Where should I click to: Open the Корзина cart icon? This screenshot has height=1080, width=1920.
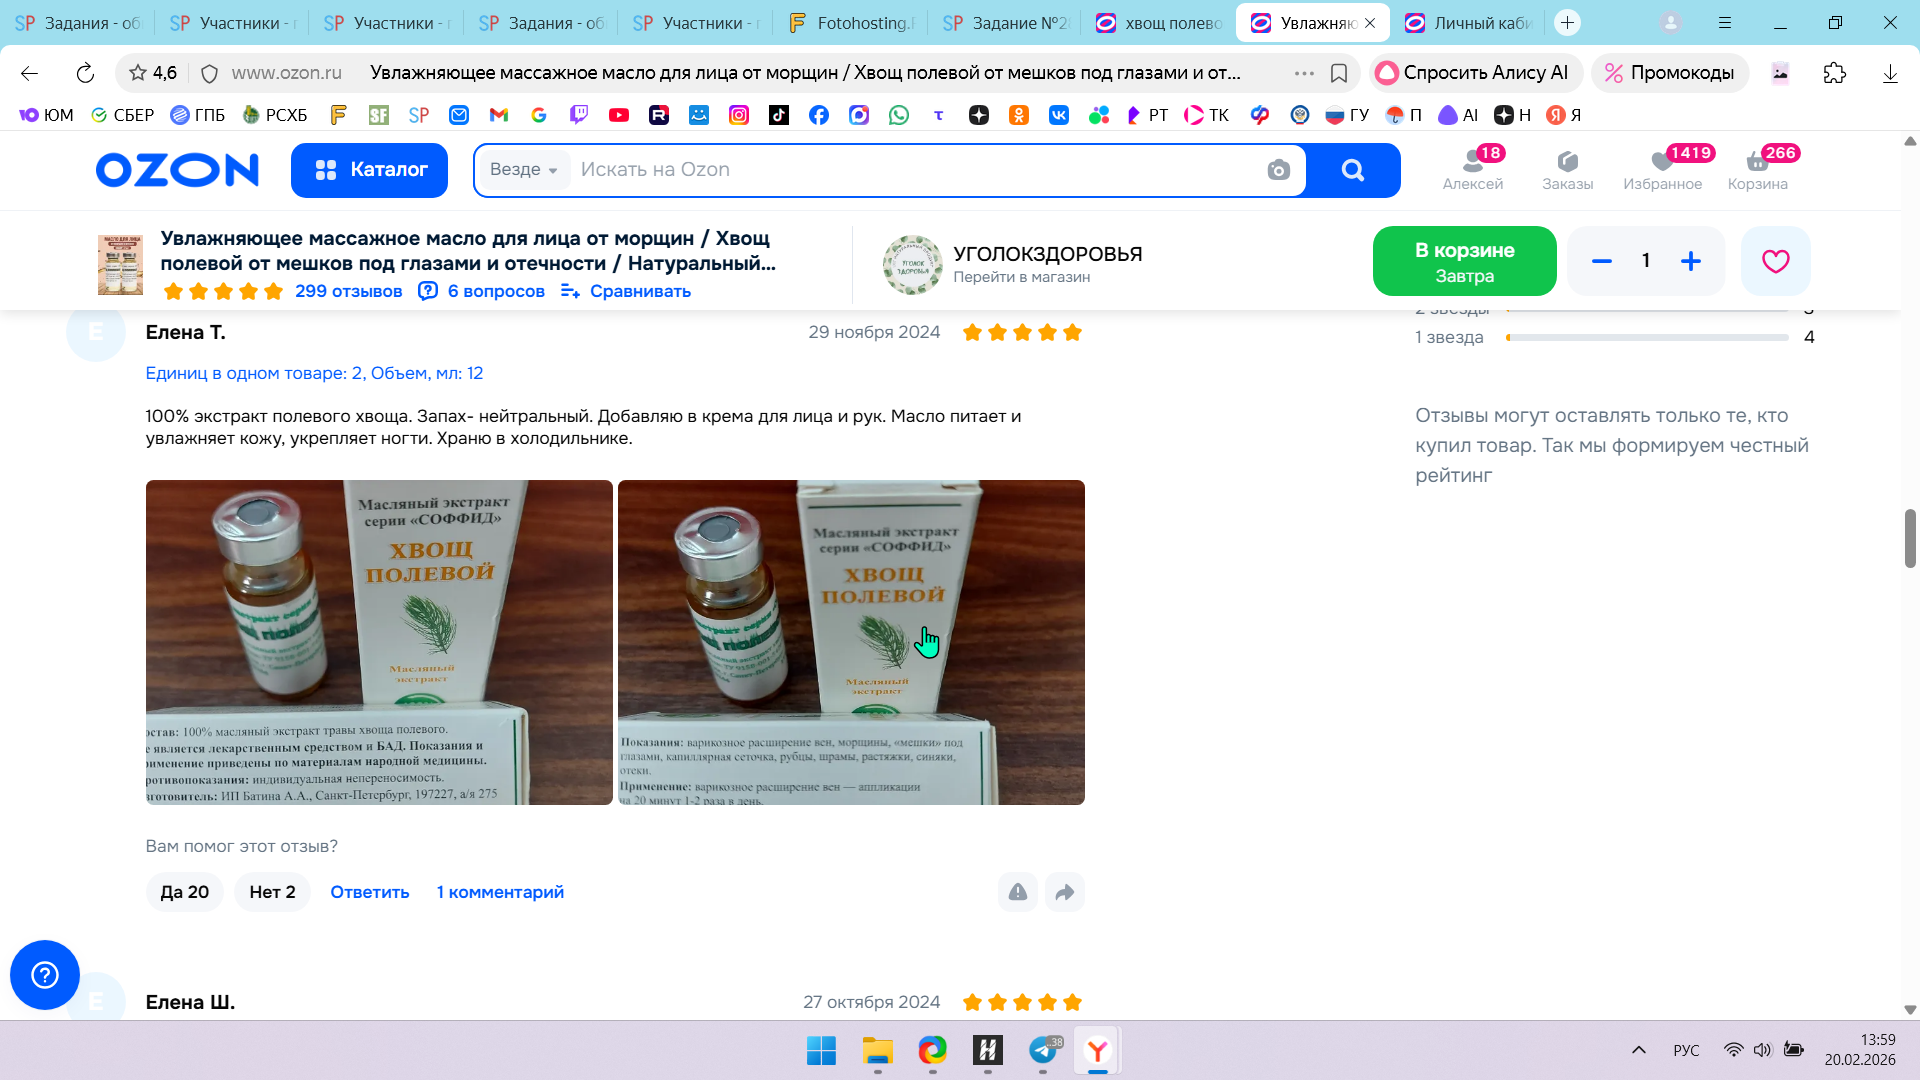click(1757, 169)
